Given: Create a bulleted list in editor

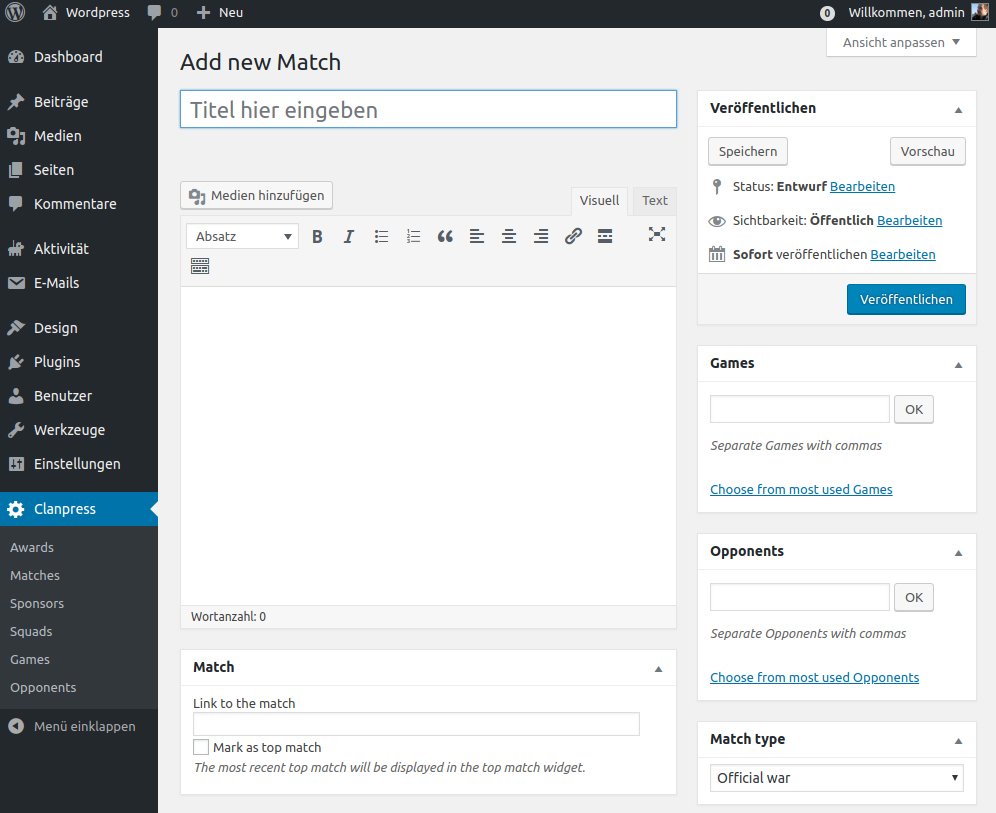Looking at the screenshot, I should (381, 237).
